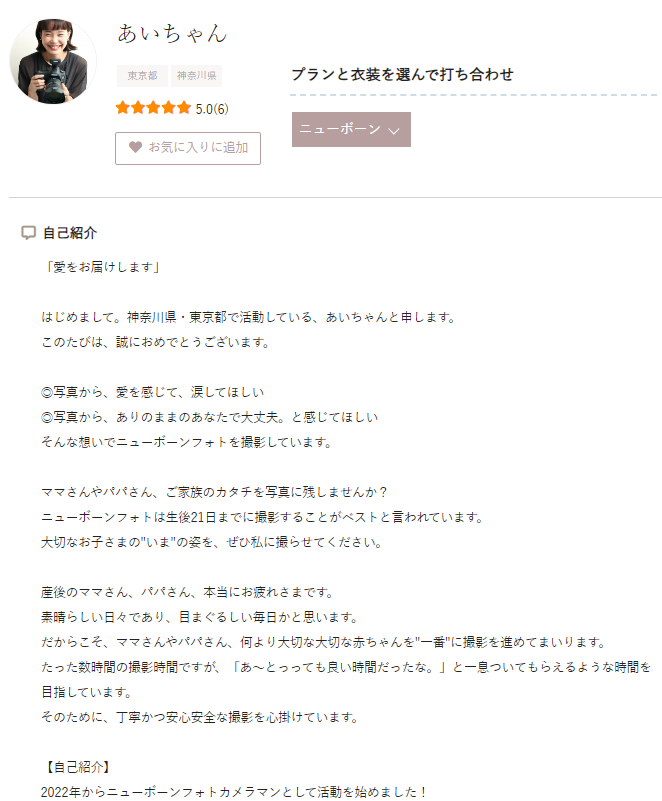The image size is (662, 801).
Task: Open the 5.0(6) review score
Action: [212, 109]
